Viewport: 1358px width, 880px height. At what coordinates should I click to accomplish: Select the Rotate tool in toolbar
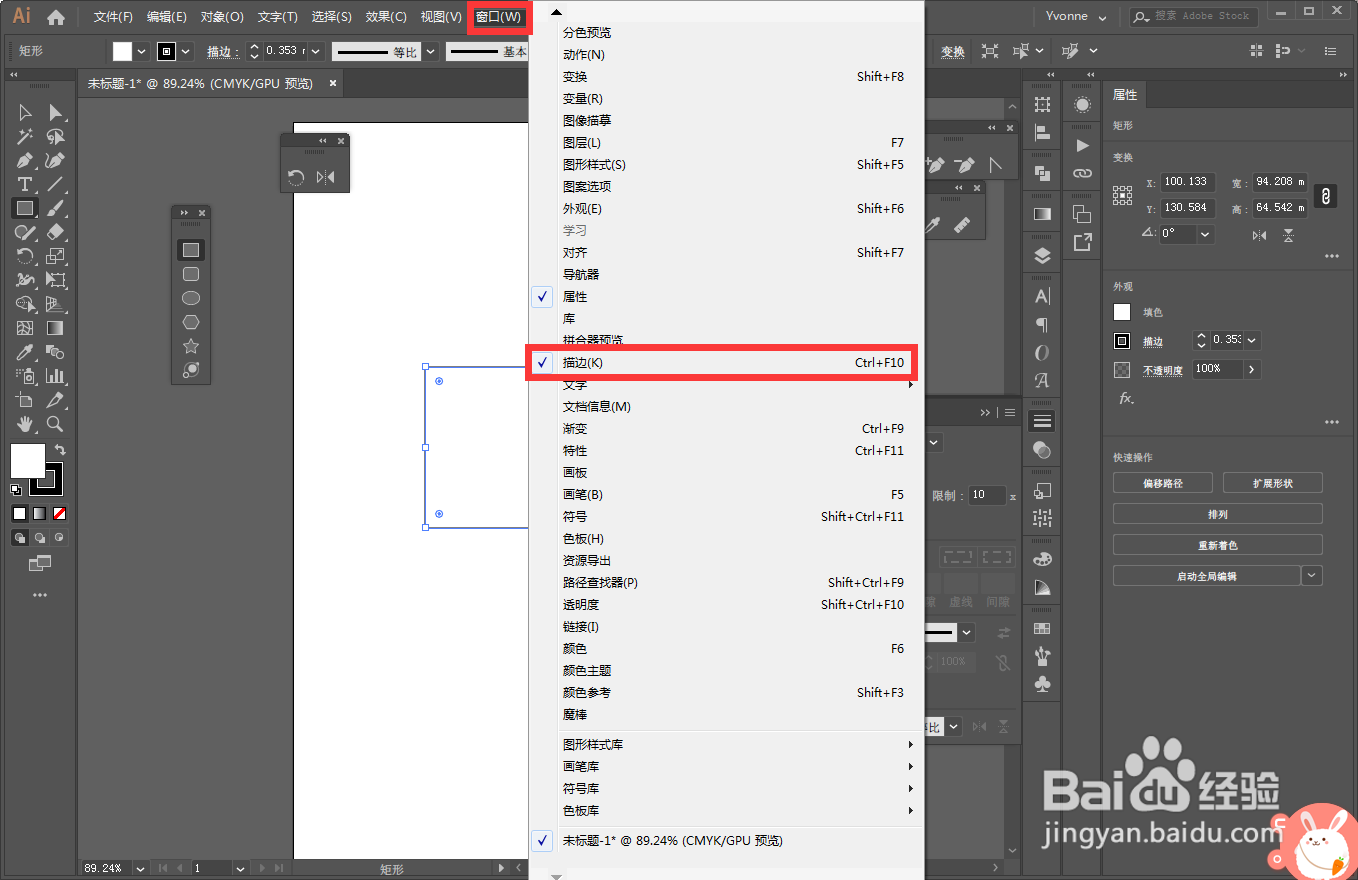tap(25, 256)
